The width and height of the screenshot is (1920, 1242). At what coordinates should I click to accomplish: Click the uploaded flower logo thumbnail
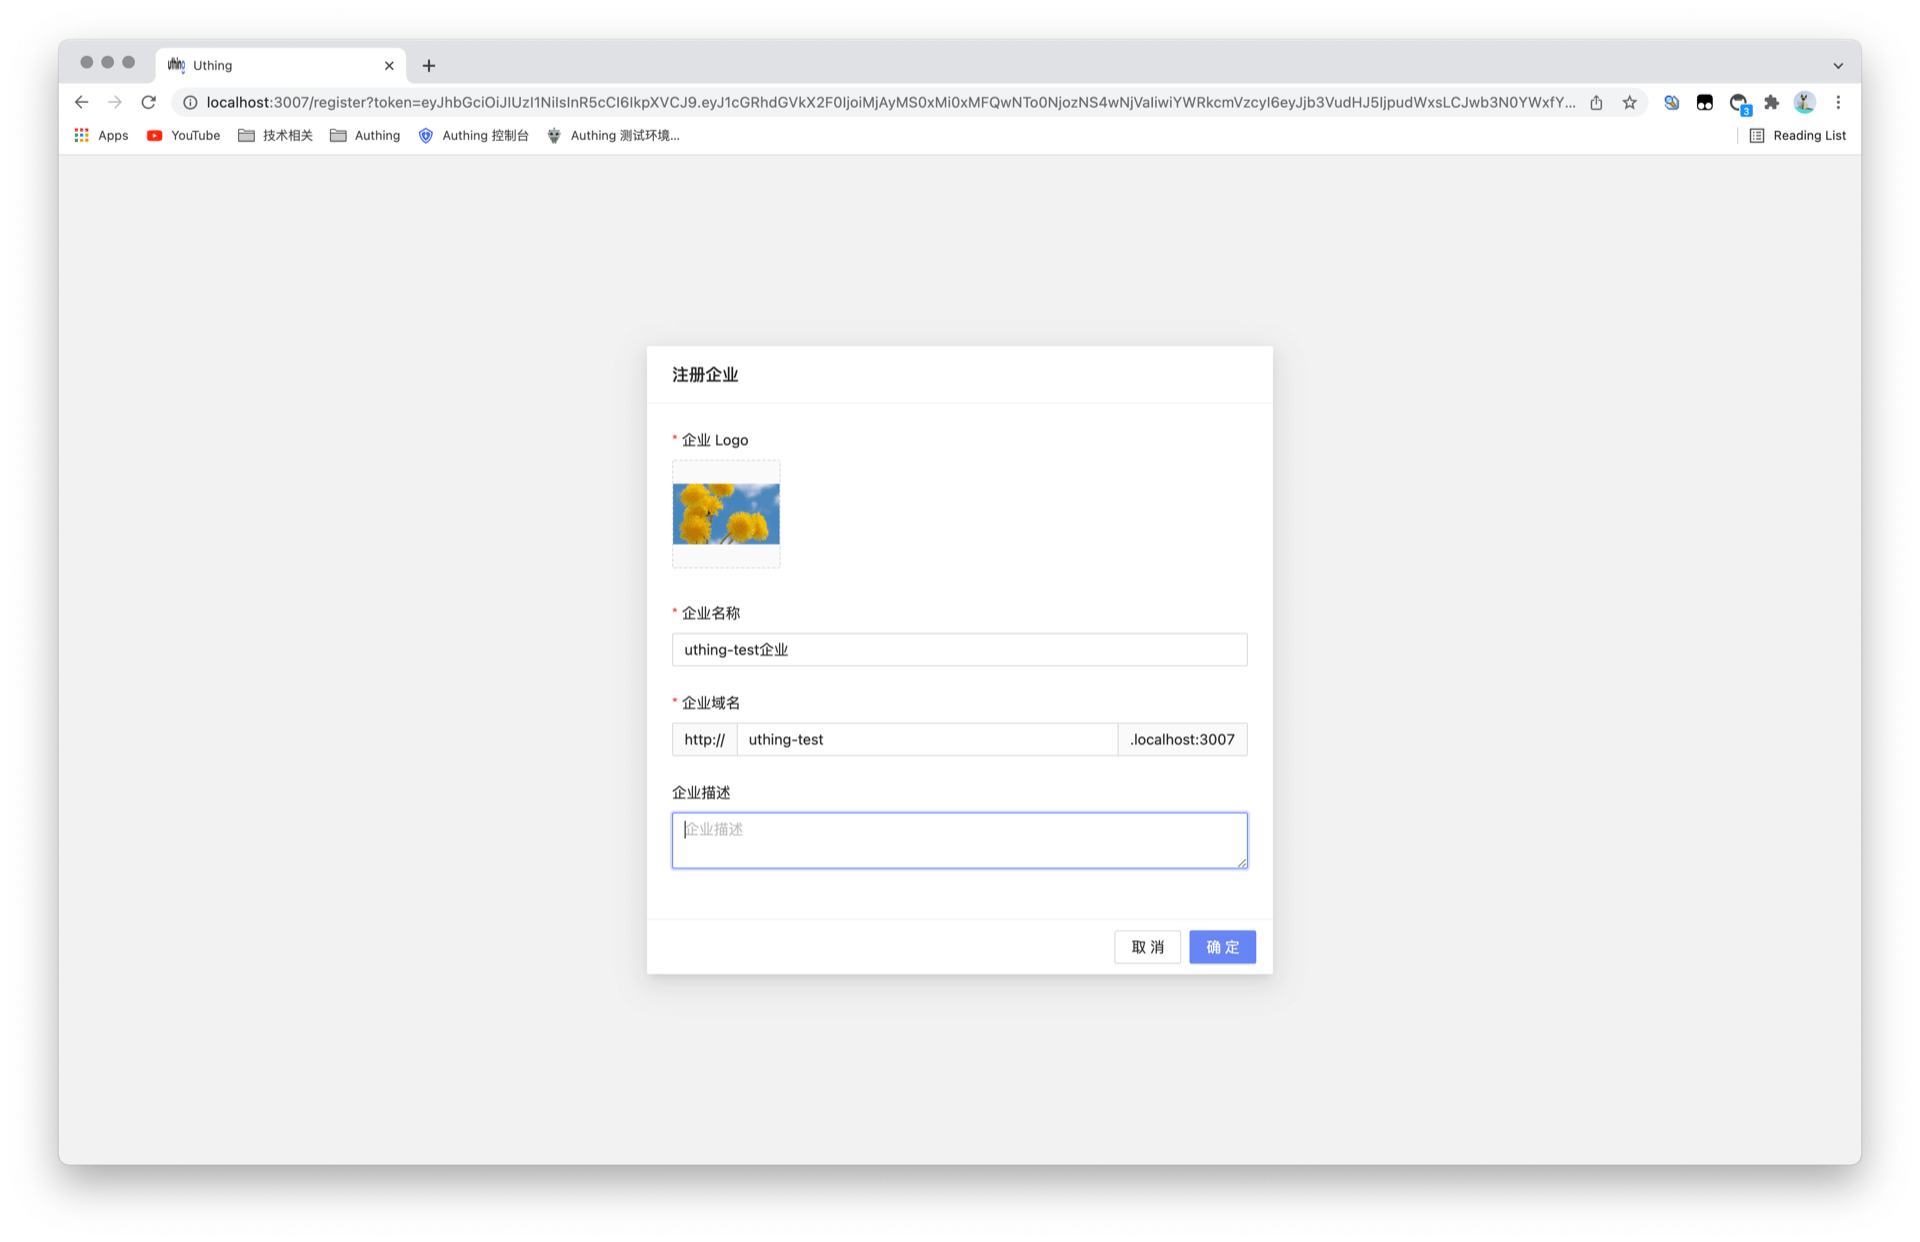click(x=726, y=514)
